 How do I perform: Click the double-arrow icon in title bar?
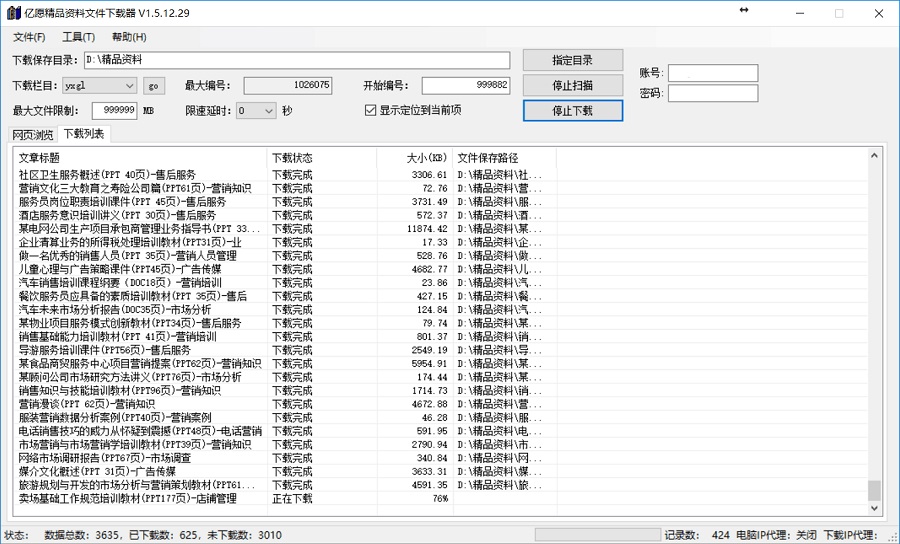coord(744,12)
